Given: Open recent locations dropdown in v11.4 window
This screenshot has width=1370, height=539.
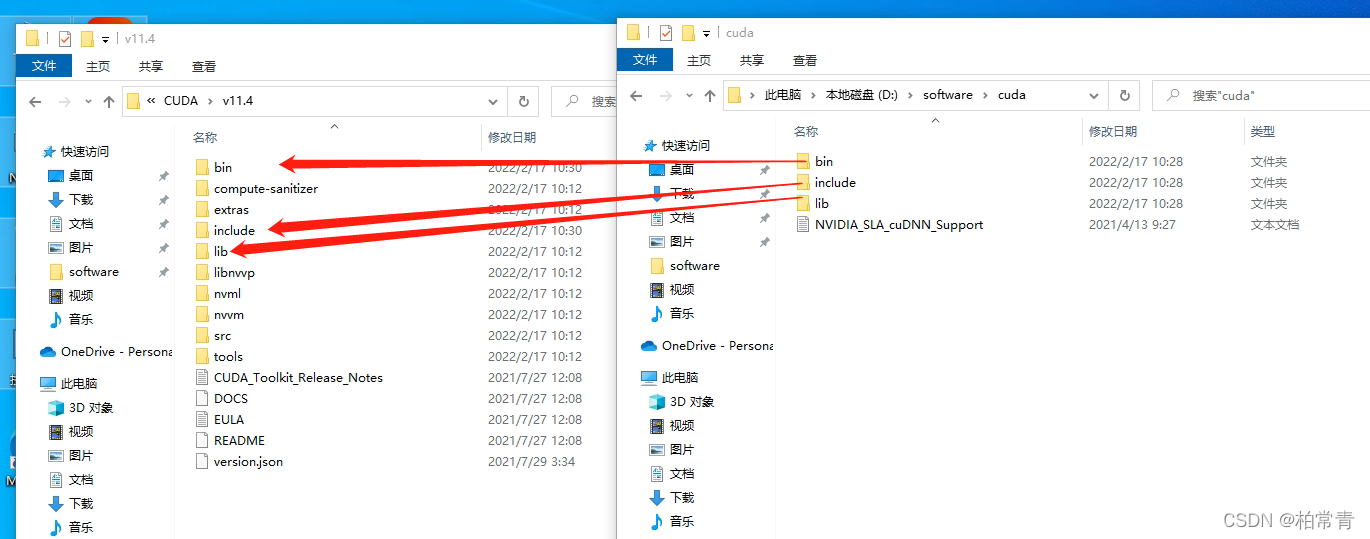Looking at the screenshot, I should coord(89,101).
